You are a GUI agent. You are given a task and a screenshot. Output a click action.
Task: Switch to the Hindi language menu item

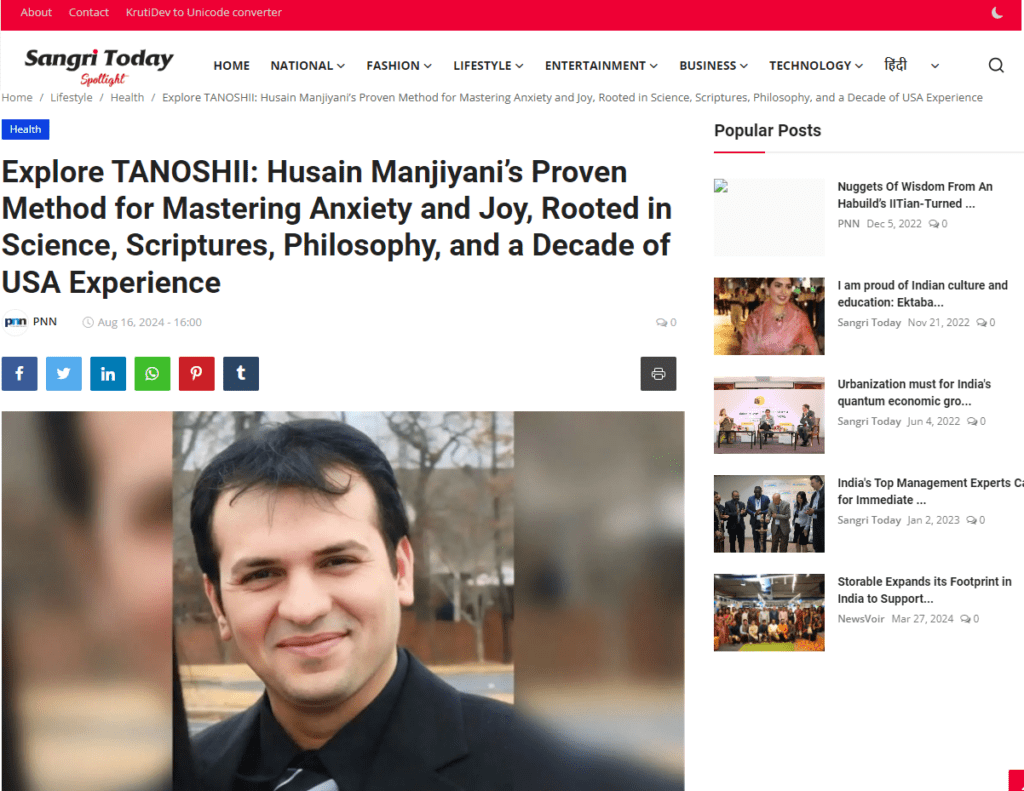(895, 65)
